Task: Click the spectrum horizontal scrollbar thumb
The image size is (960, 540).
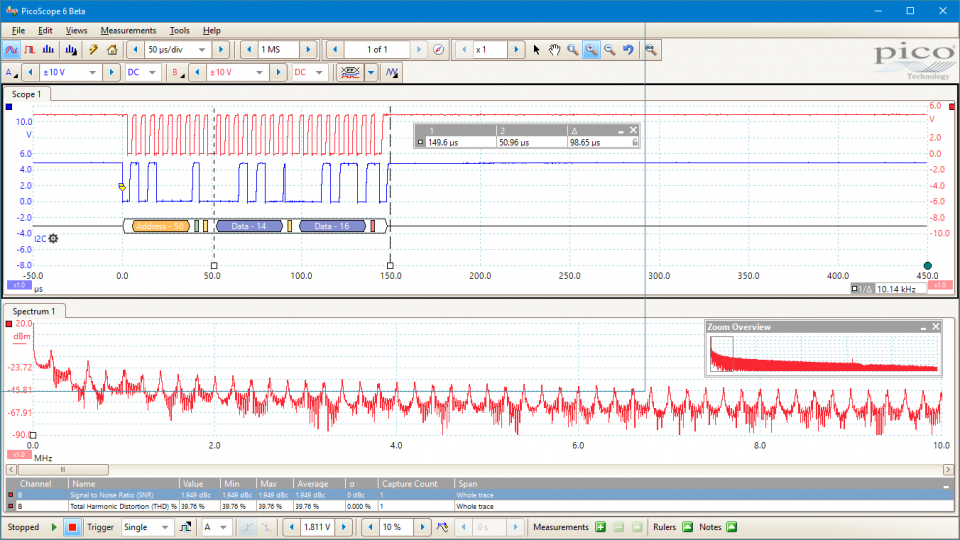Action: point(62,468)
